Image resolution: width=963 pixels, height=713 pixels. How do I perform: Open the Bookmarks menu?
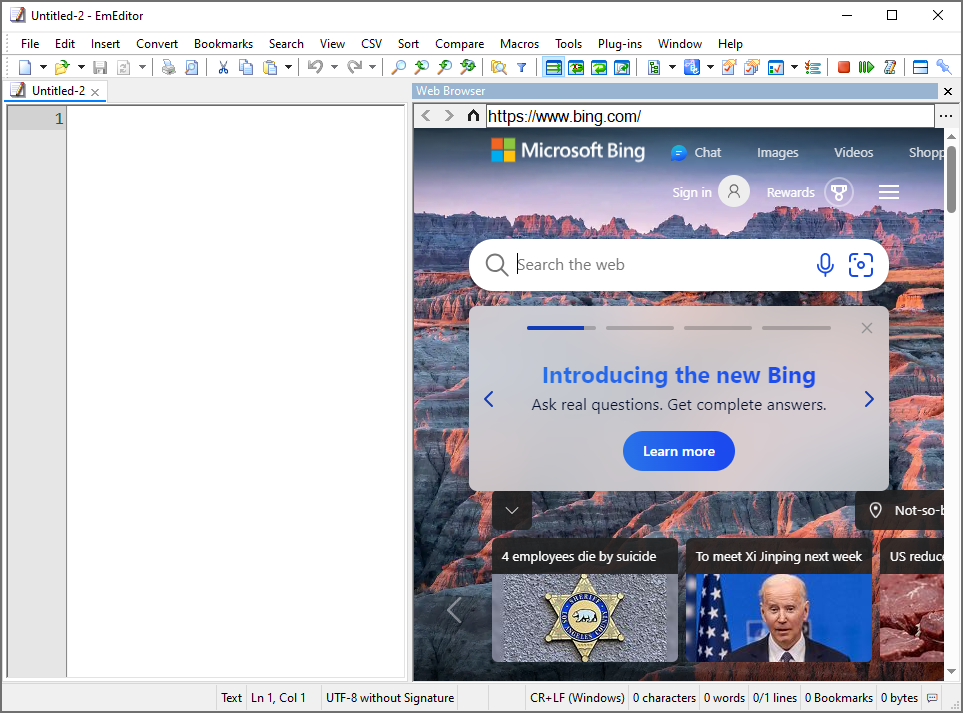pos(223,44)
